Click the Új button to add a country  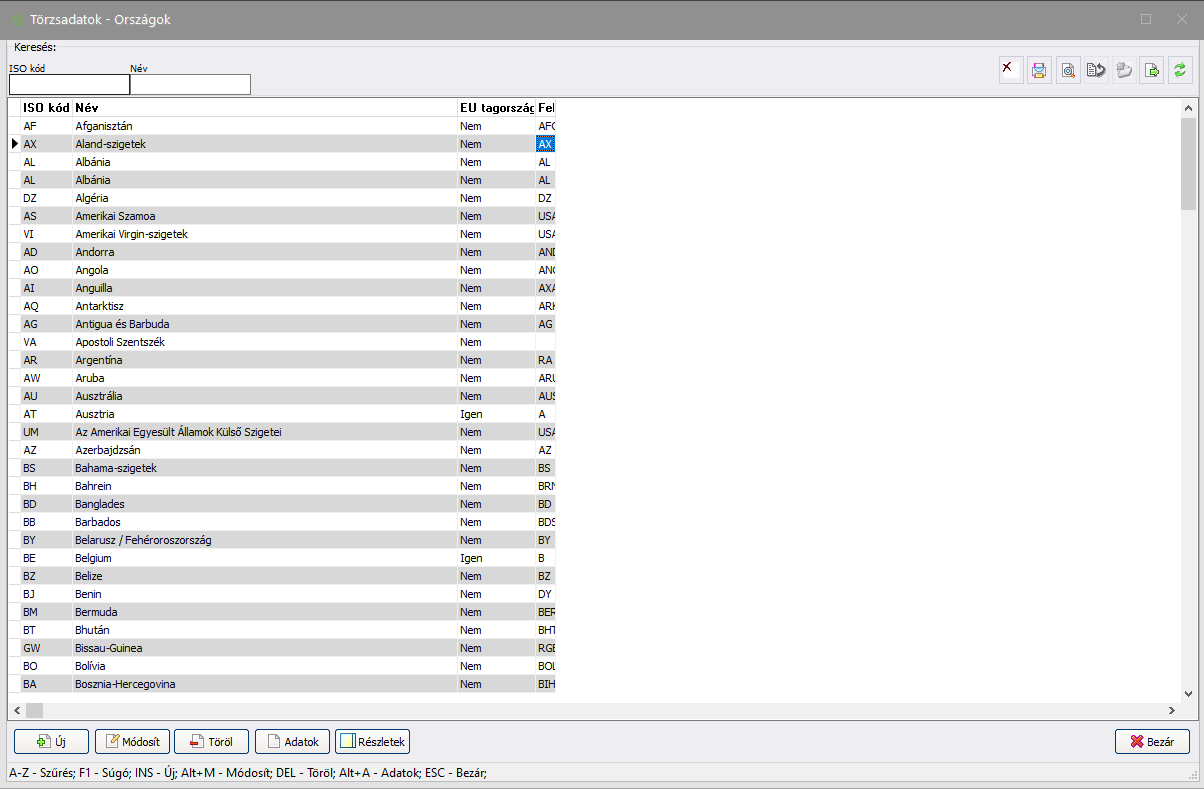pos(51,742)
